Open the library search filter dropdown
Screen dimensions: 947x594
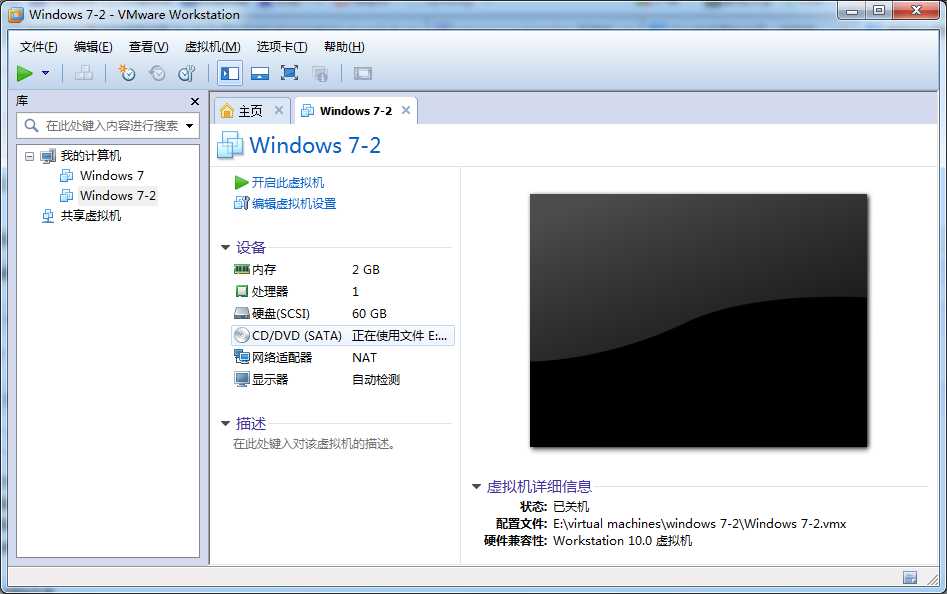(x=190, y=126)
